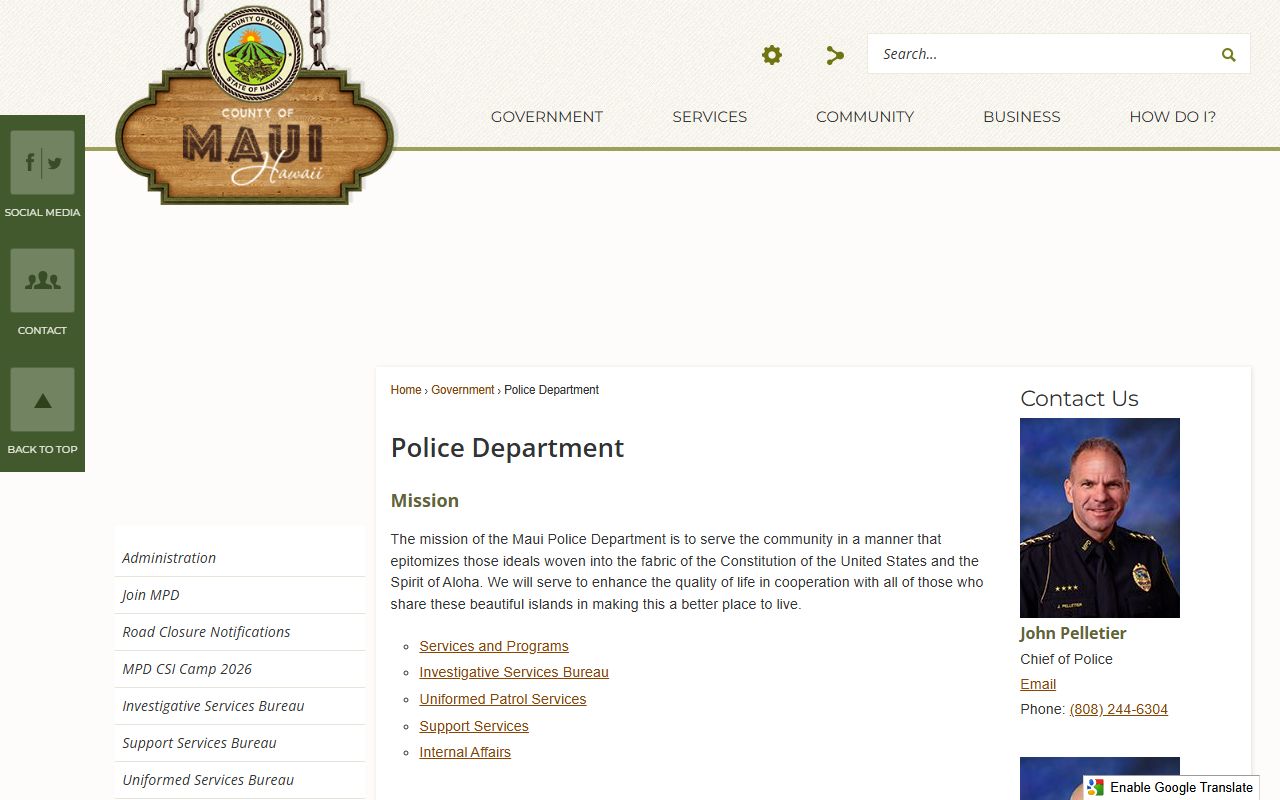Open Investigative Services Bureau side item
The width and height of the screenshot is (1280, 800).
(240, 706)
